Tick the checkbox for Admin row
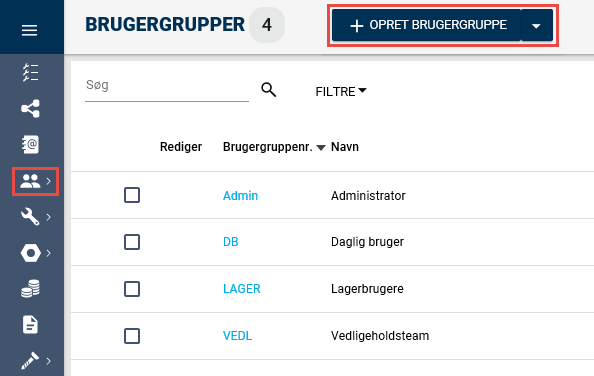This screenshot has width=594, height=376. point(132,195)
